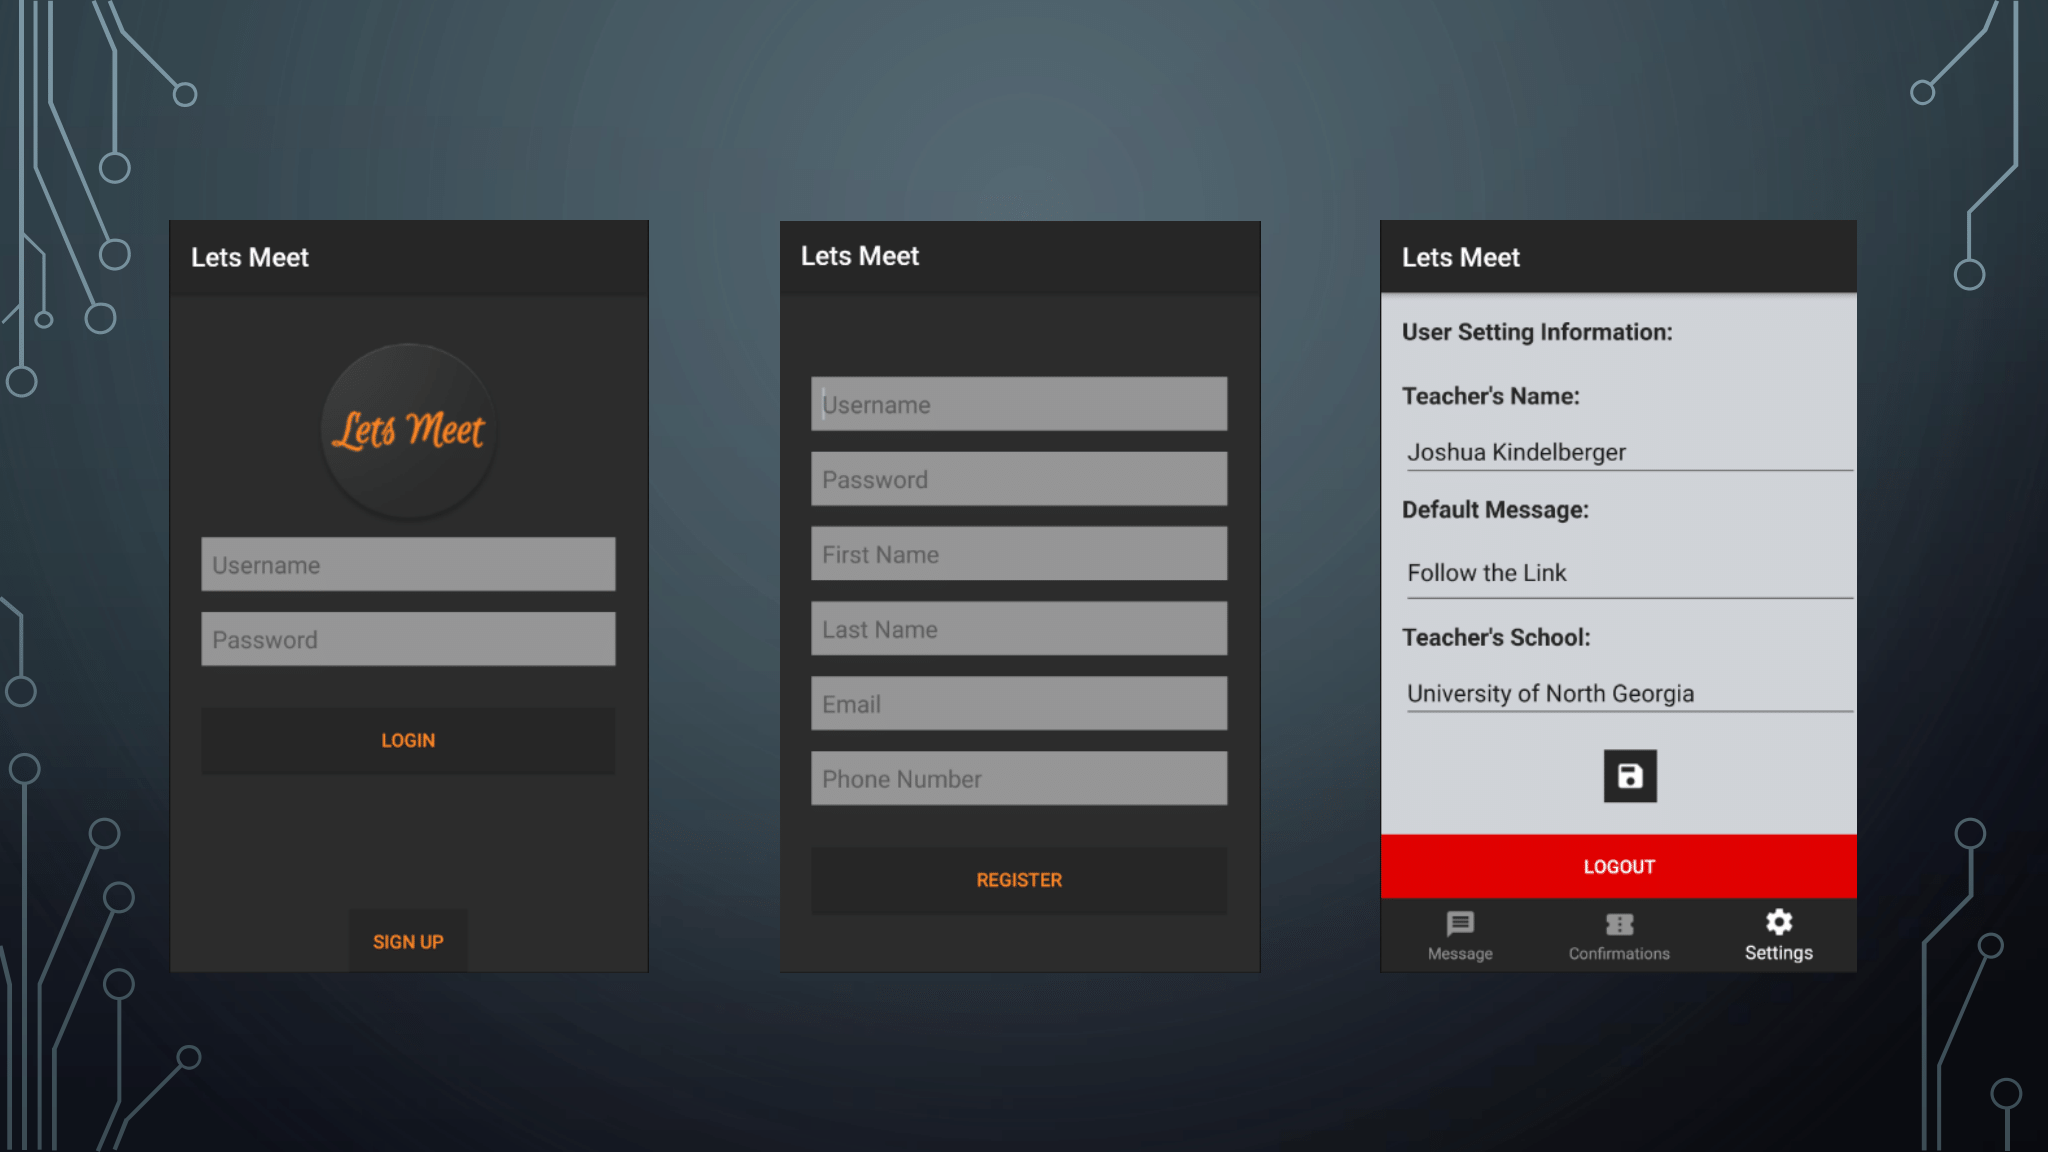Click the floppy disk save icon
Image resolution: width=2048 pixels, height=1152 pixels.
(1630, 776)
